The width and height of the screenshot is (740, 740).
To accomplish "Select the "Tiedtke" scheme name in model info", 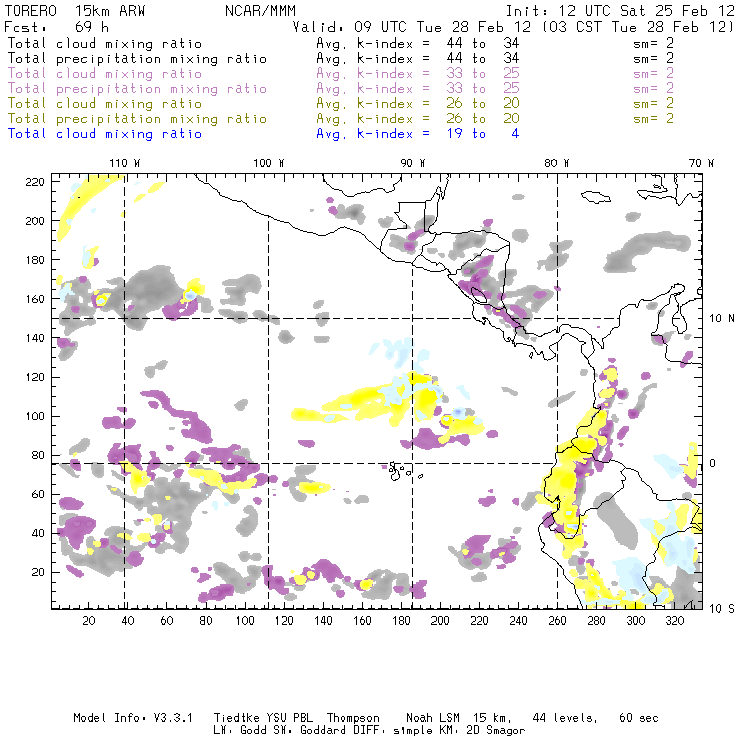I will (x=237, y=718).
